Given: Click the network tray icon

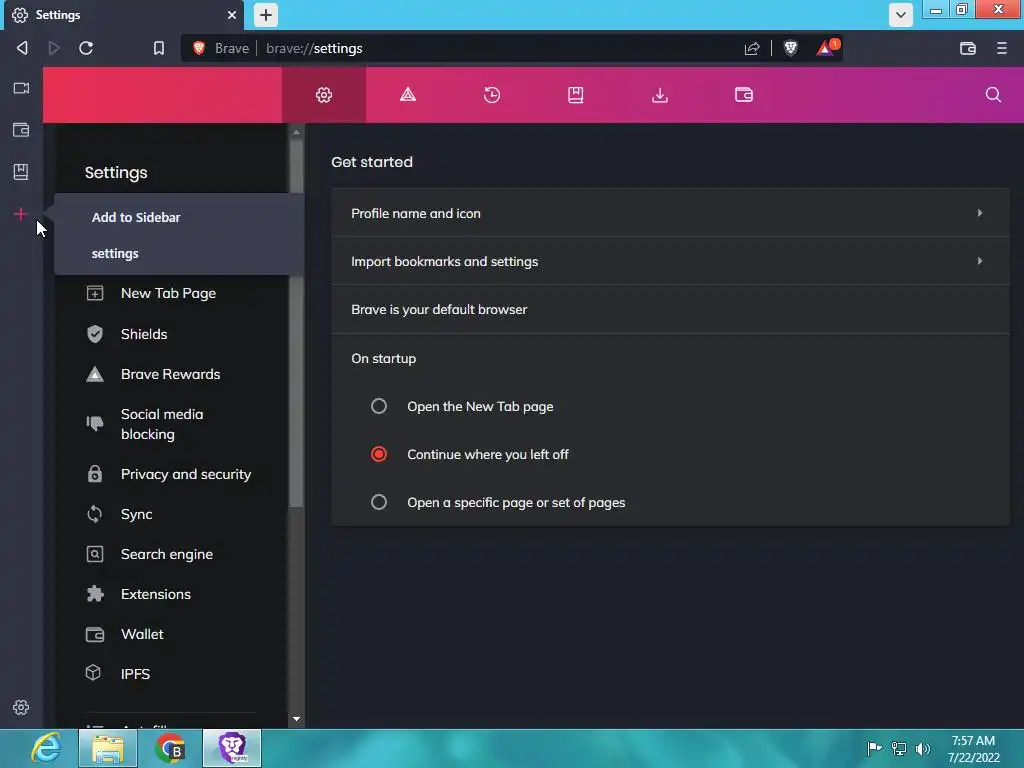Looking at the screenshot, I should (899, 749).
